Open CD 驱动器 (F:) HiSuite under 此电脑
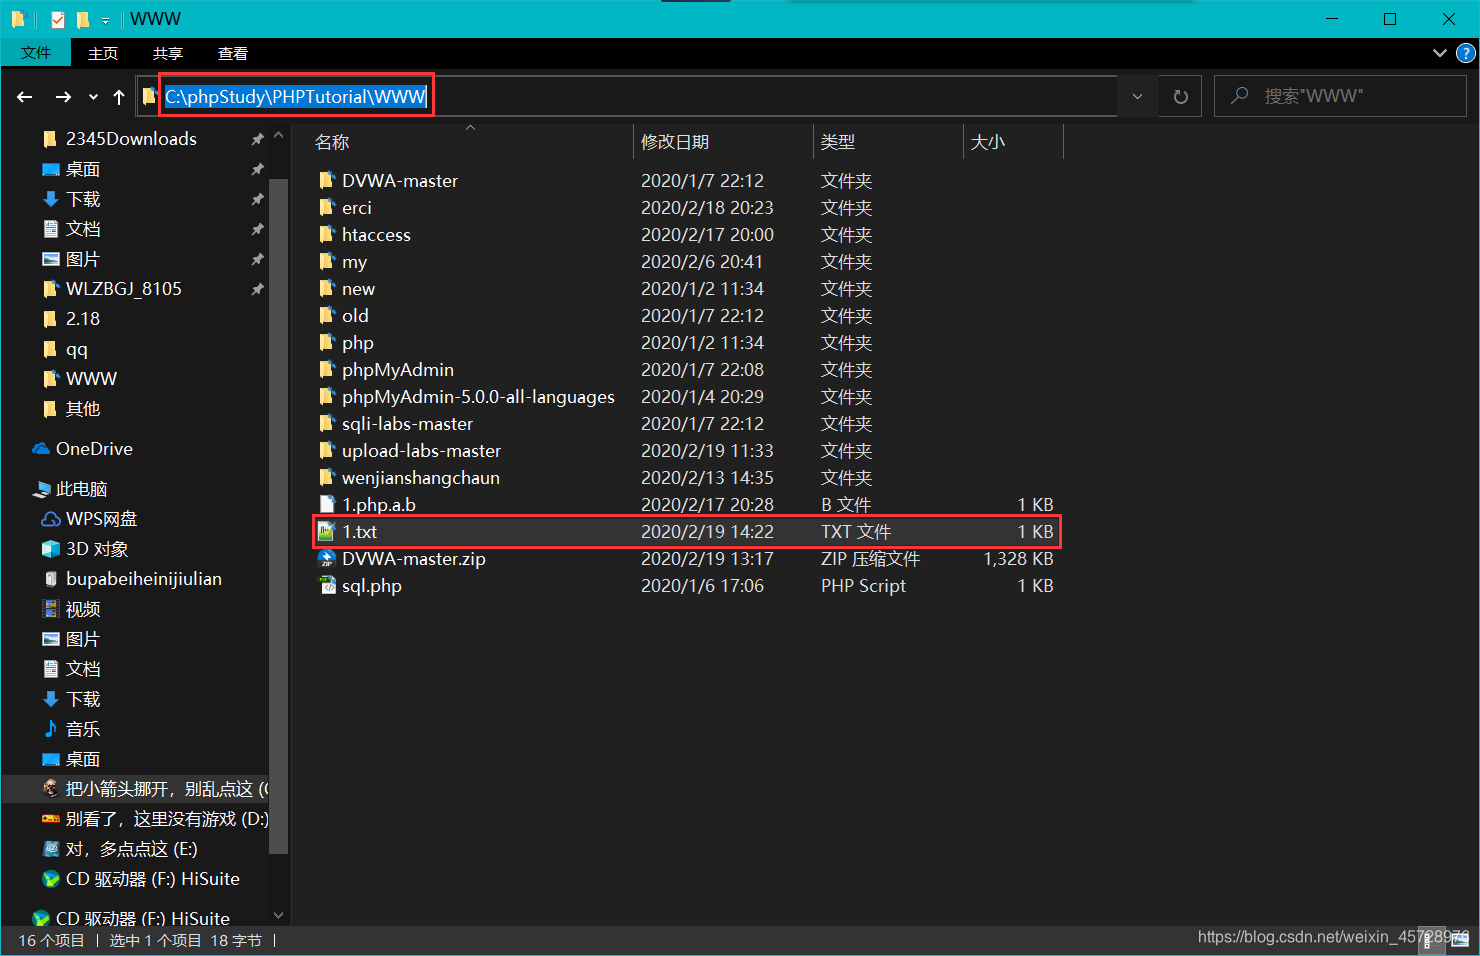Screen dimensions: 1480x956 coord(152,879)
